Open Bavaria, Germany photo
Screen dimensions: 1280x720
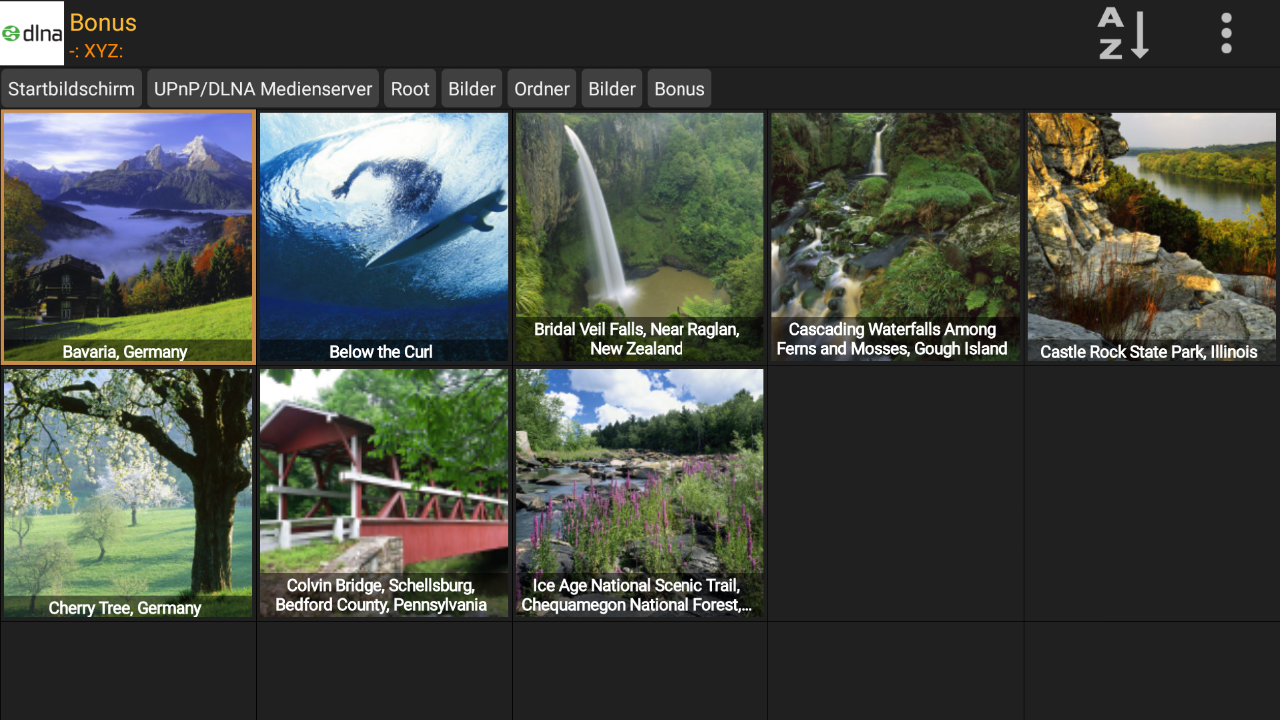128,237
